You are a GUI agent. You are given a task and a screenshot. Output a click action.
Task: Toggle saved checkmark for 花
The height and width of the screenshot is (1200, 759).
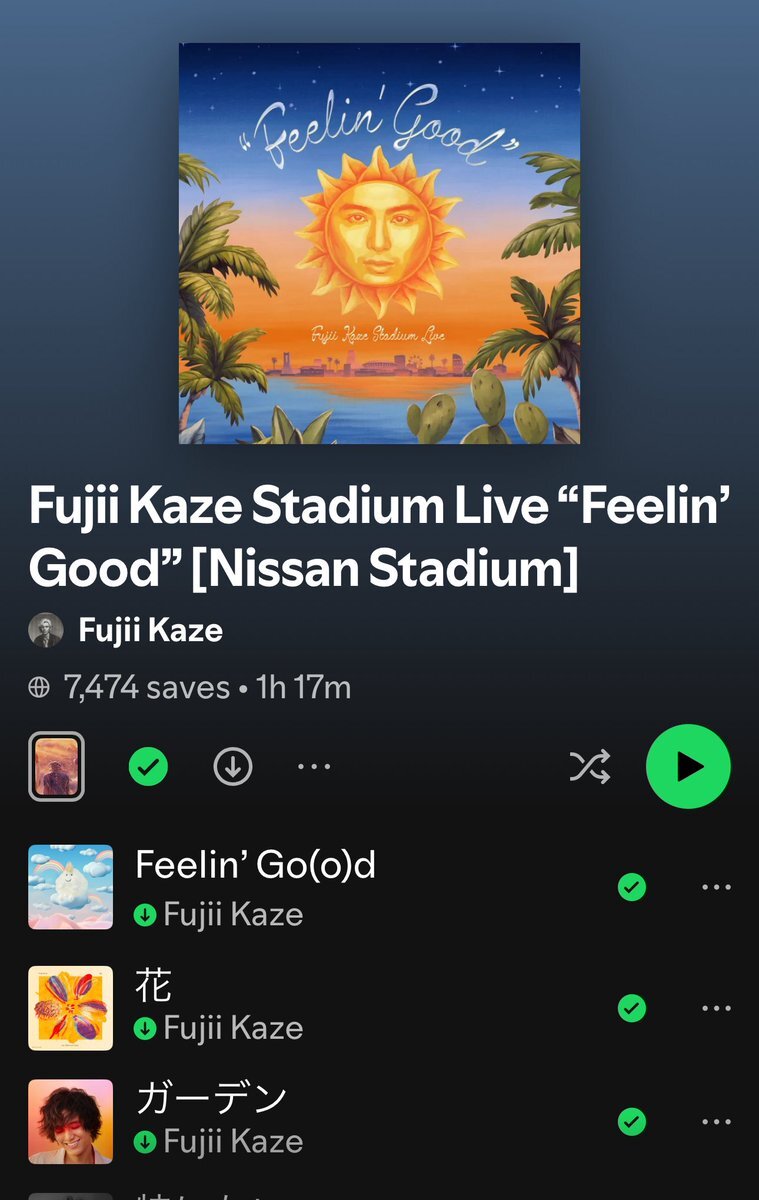[632, 1007]
